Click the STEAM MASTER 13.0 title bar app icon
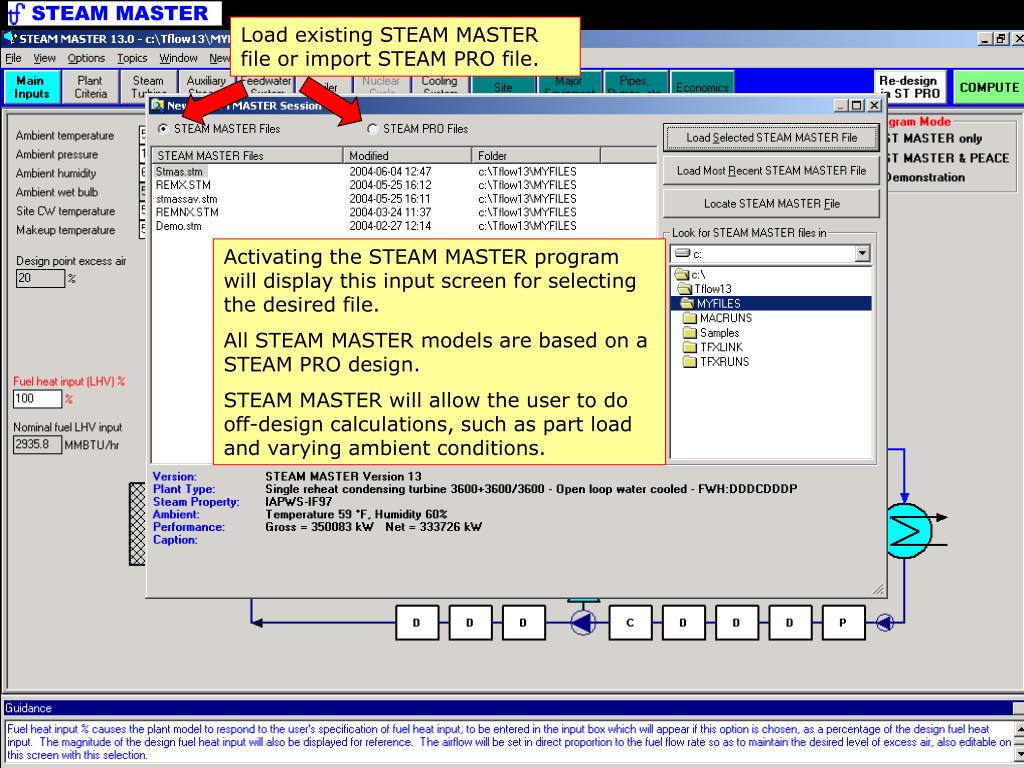The width and height of the screenshot is (1024, 768). (x=10, y=38)
